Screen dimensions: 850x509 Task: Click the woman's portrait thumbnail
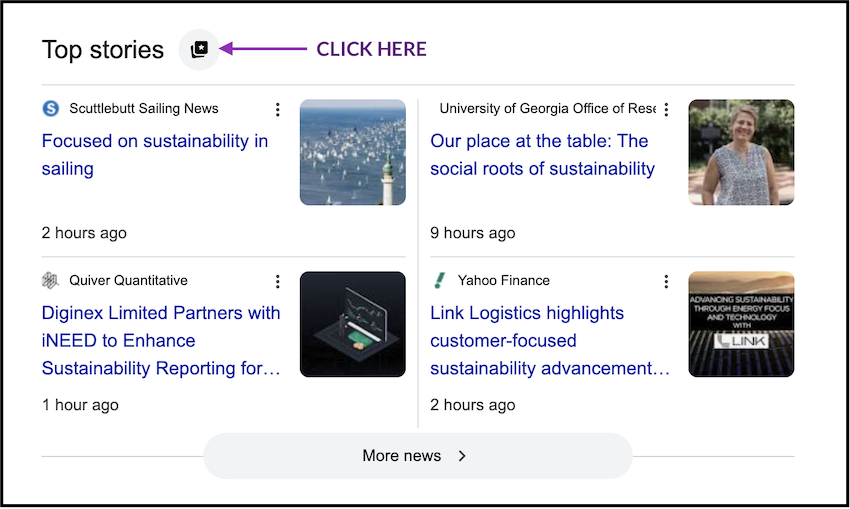[x=741, y=152]
